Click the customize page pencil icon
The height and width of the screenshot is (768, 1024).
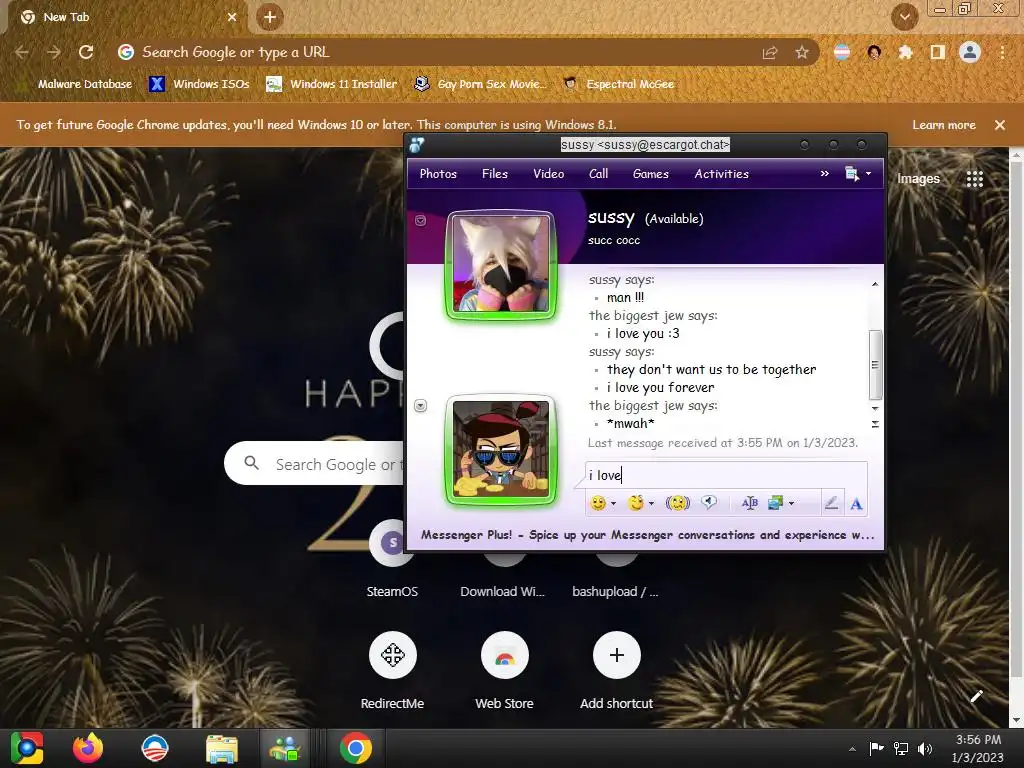pos(976,696)
